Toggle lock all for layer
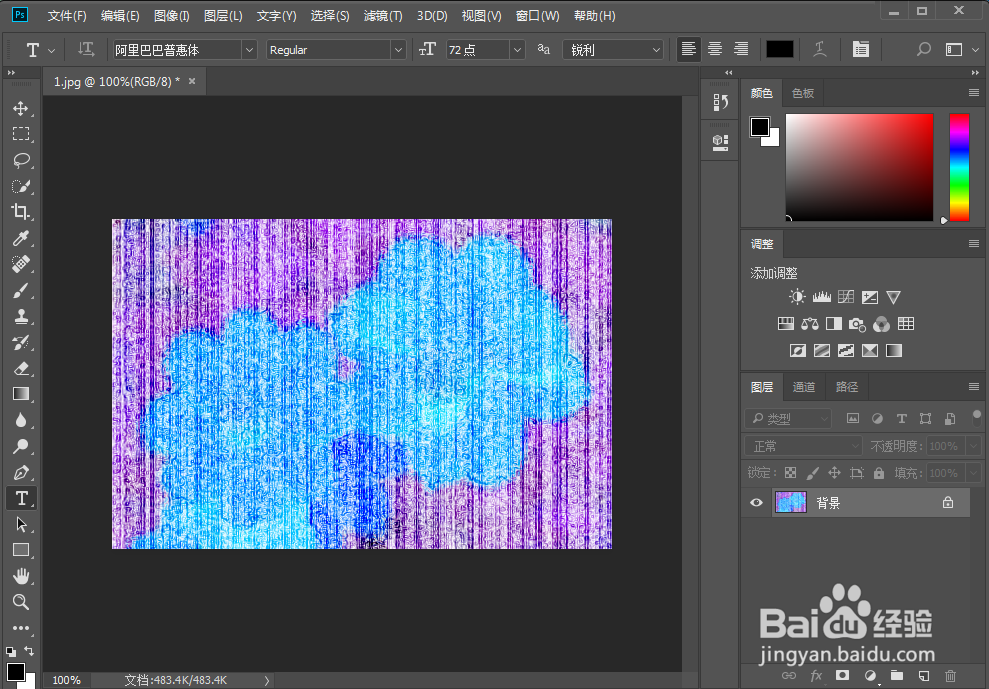 (879, 473)
